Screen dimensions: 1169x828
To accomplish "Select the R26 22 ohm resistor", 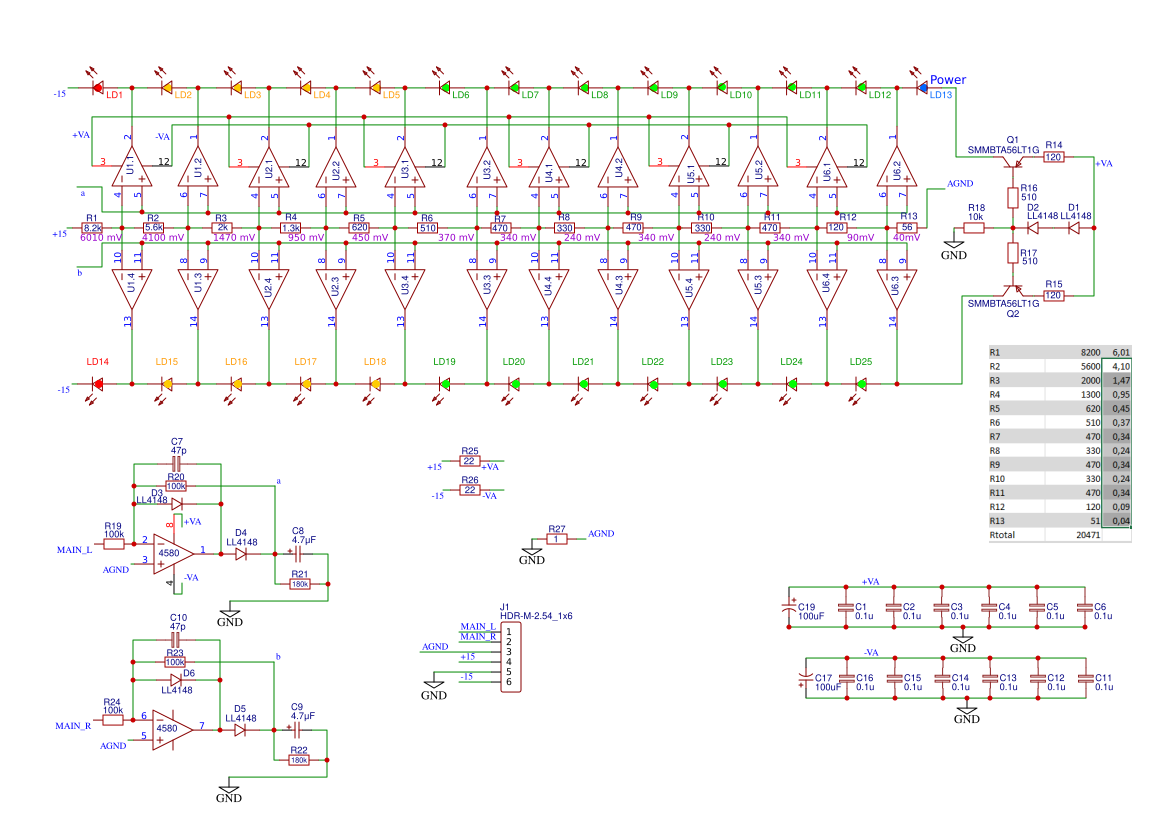I will (x=469, y=490).
